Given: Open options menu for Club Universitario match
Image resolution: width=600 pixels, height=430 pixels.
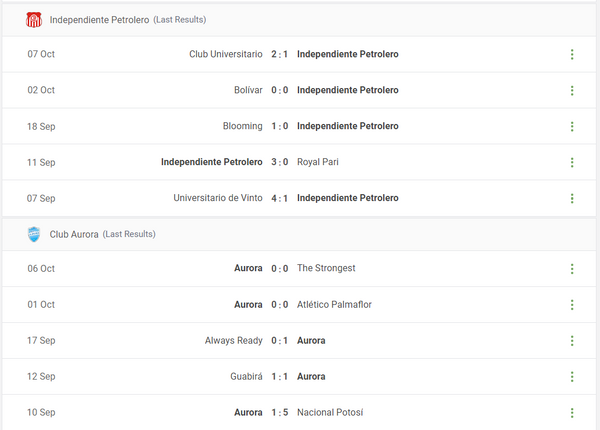Looking at the screenshot, I should pos(572,54).
